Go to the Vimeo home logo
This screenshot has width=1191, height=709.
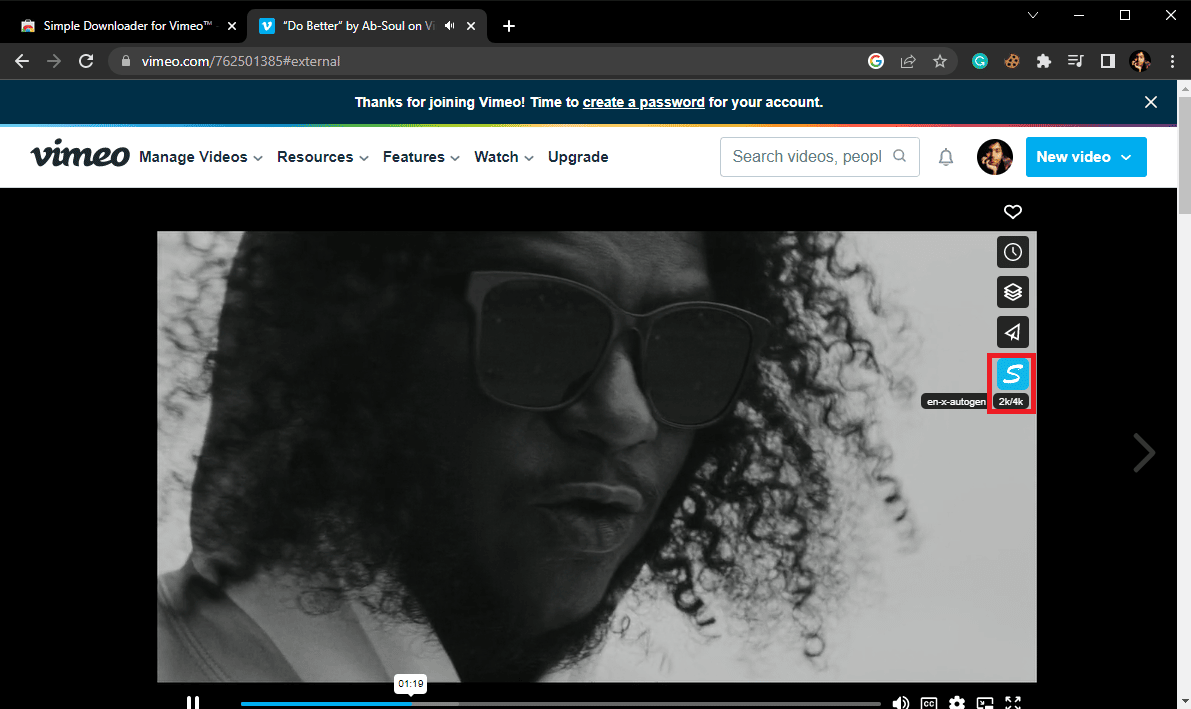[x=80, y=154]
